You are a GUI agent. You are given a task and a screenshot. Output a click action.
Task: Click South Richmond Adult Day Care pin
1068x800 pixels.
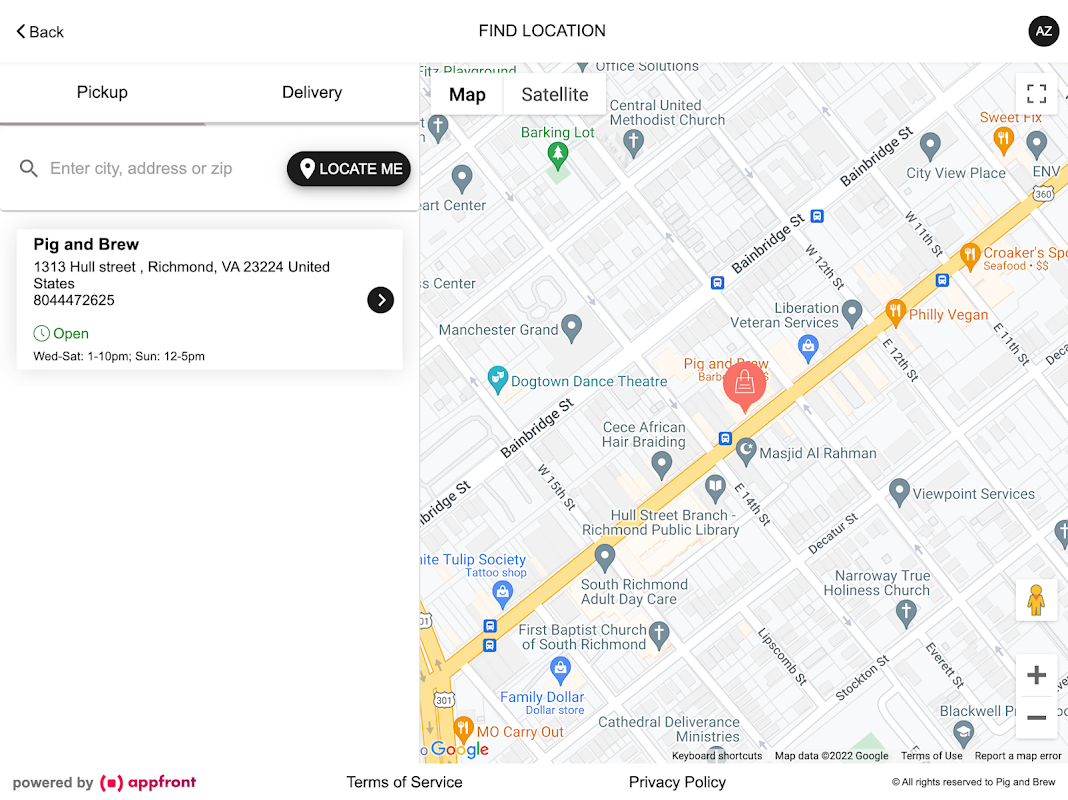(x=605, y=558)
